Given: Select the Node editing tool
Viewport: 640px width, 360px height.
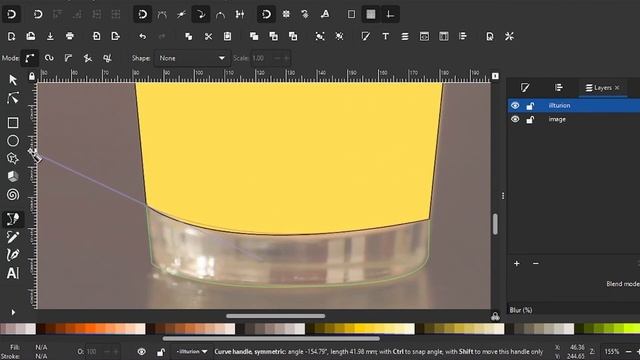Looking at the screenshot, I should click(13, 98).
